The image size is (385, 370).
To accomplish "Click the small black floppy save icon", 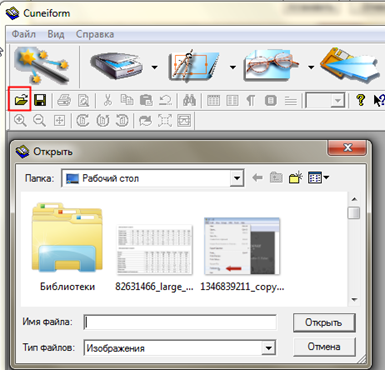I will (x=40, y=100).
